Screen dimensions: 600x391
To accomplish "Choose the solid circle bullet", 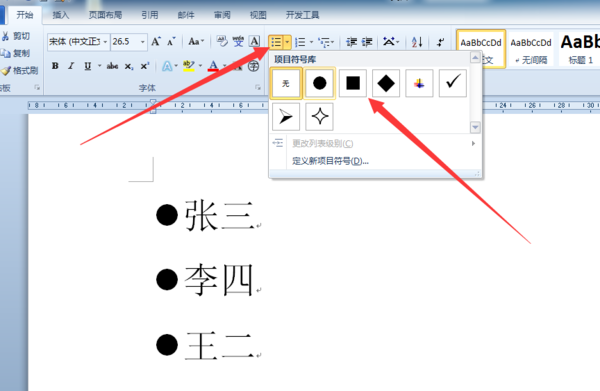I will 320,83.
